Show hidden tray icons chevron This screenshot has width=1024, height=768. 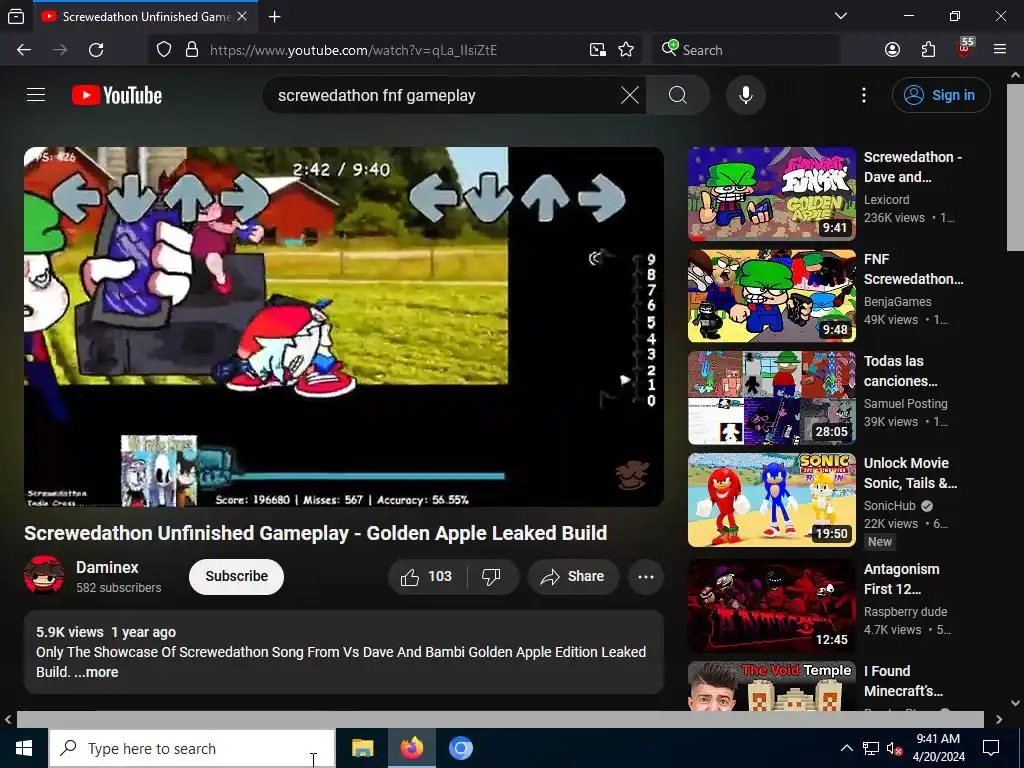(846, 748)
